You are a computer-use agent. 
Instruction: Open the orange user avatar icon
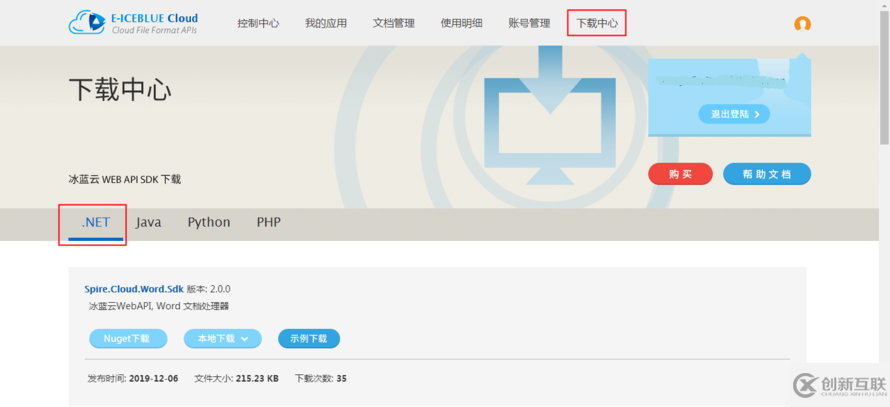[802, 23]
